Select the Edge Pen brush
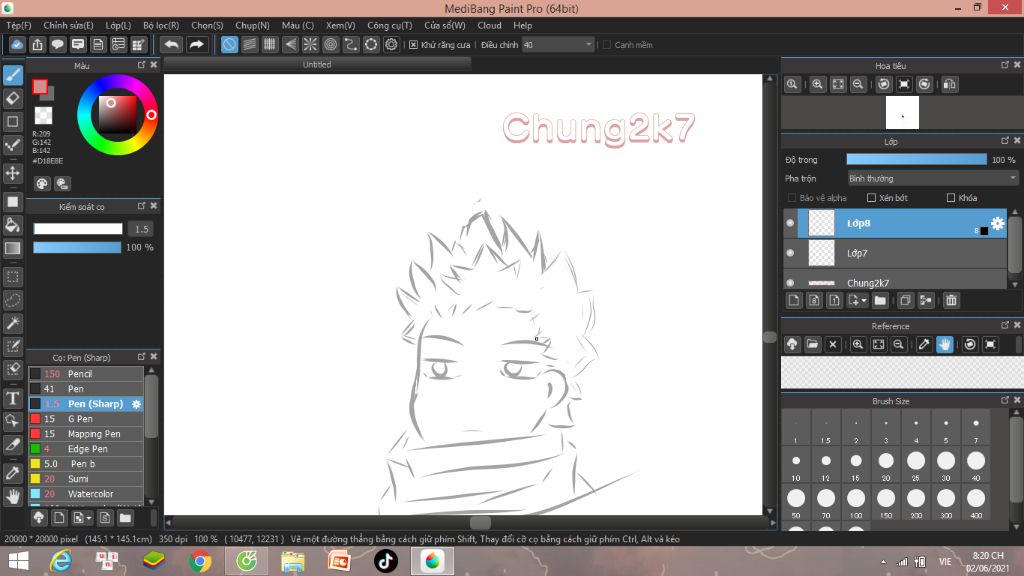1024x576 pixels. point(86,449)
